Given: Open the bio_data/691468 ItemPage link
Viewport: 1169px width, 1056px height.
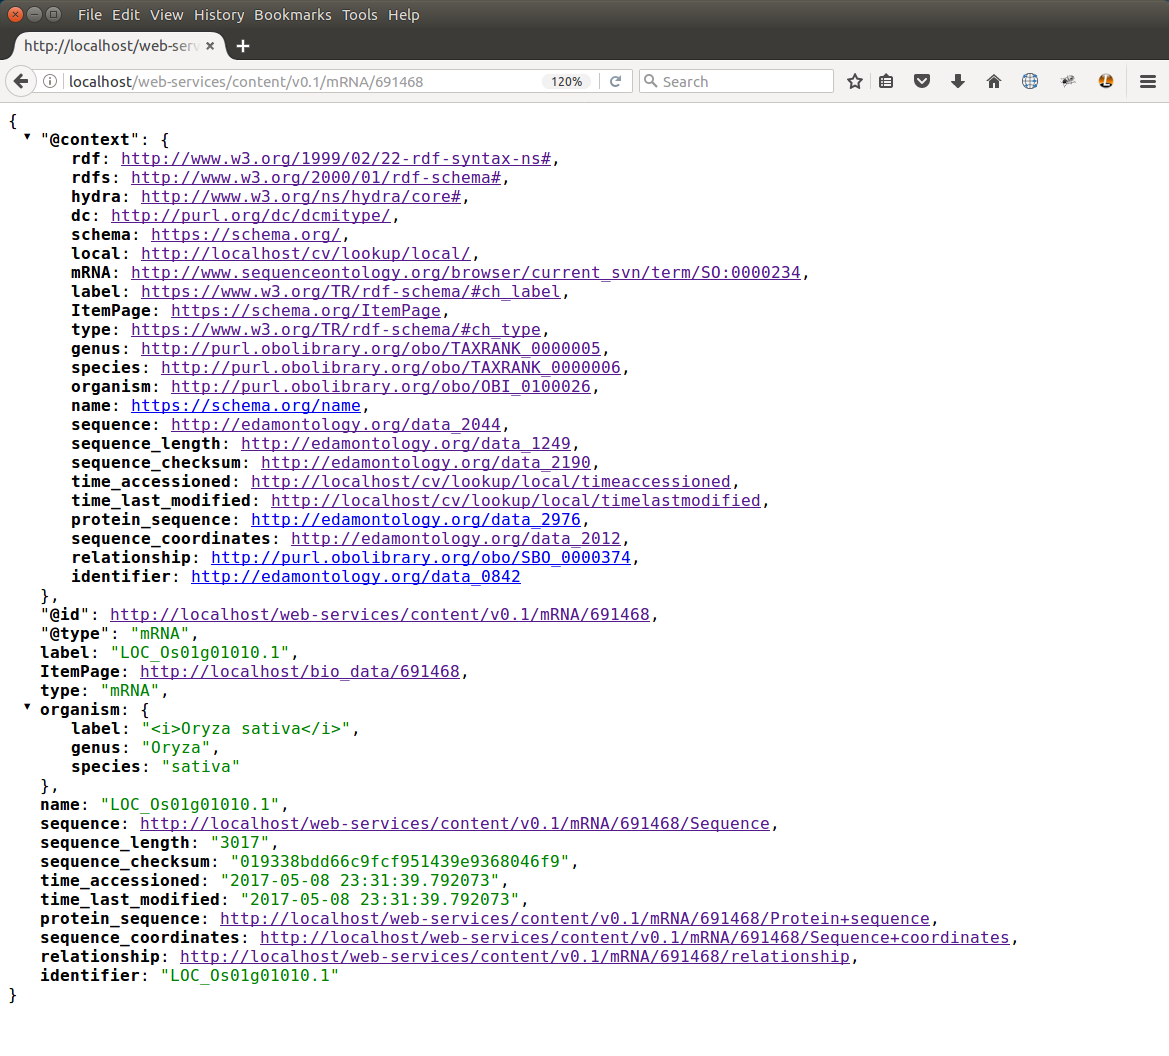Looking at the screenshot, I should coord(300,672).
